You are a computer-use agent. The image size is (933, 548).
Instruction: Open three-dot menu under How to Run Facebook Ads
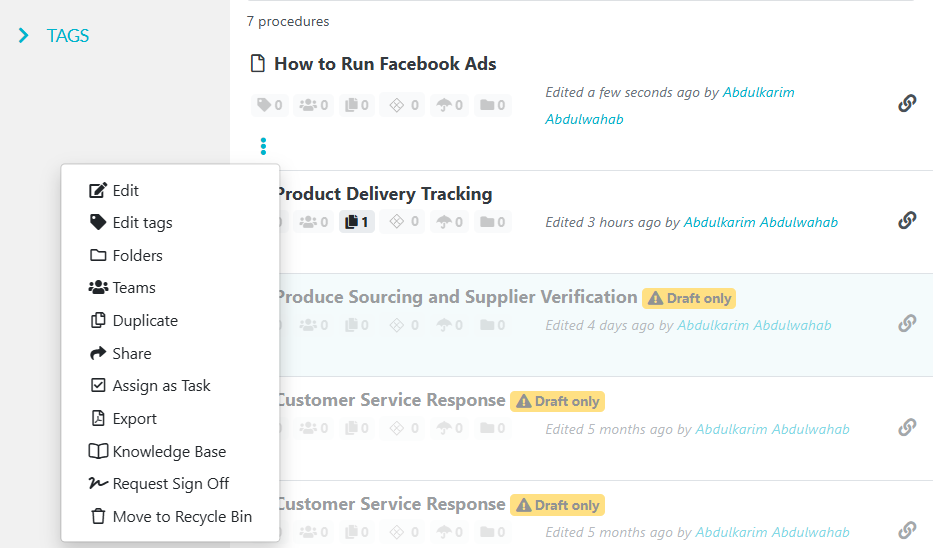pos(263,146)
